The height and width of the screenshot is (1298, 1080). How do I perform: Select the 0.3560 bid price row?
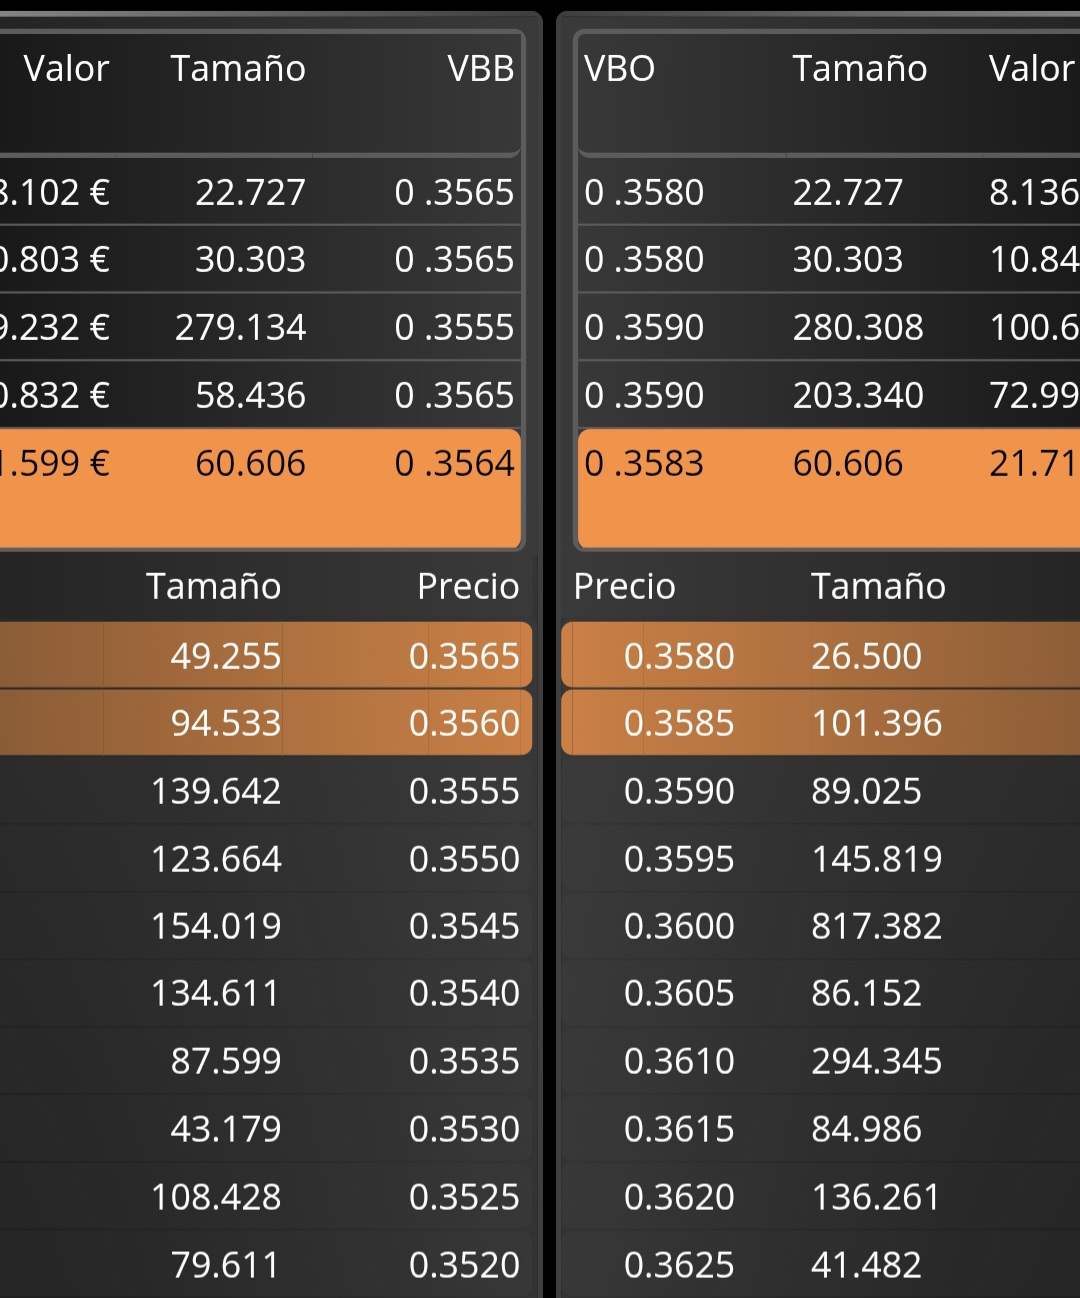[x=265, y=722]
